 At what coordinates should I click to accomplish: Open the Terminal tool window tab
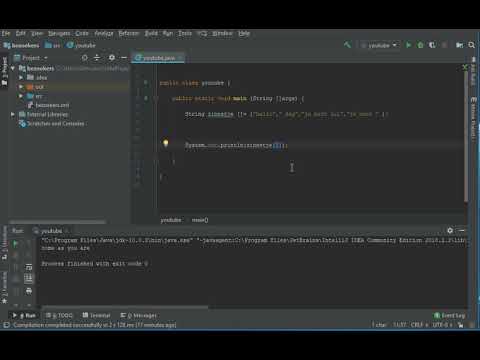pyautogui.click(x=96, y=315)
